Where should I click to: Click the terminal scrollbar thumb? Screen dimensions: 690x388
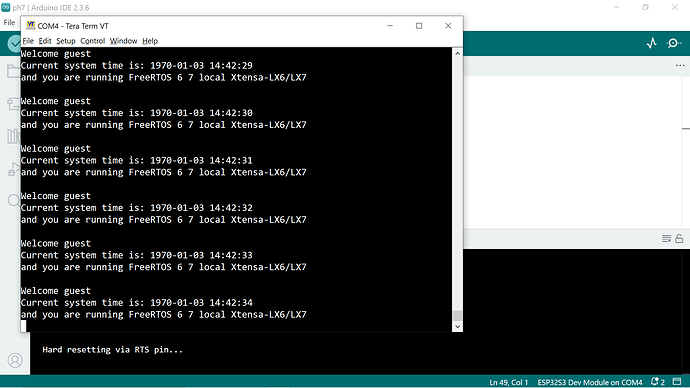coord(457,316)
